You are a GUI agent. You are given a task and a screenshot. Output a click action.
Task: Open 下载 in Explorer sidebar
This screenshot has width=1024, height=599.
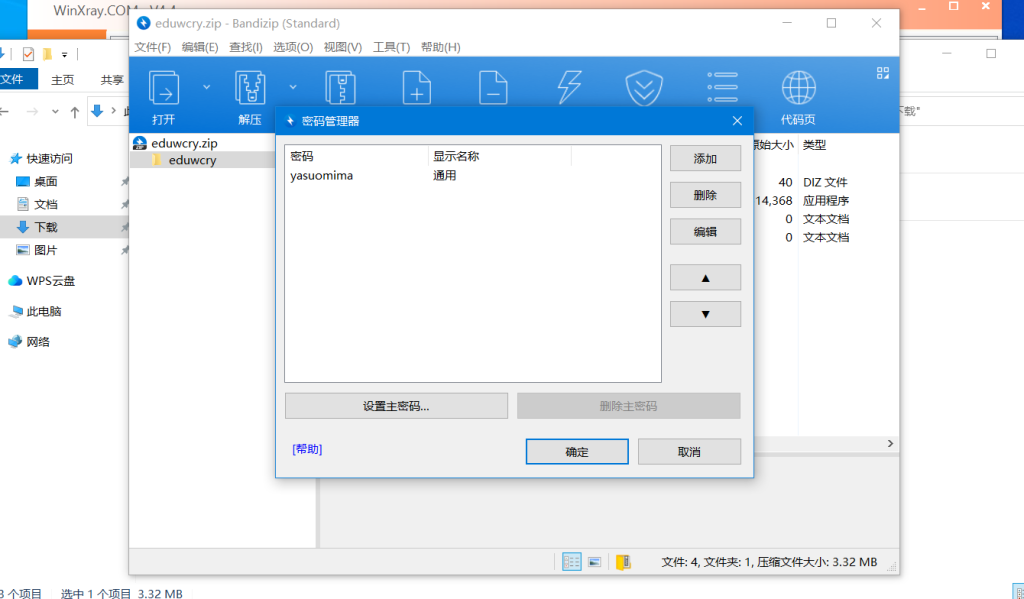[46, 227]
